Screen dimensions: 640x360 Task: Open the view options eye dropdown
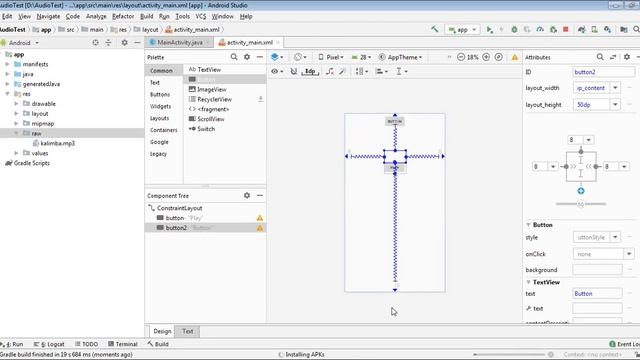(277, 71)
